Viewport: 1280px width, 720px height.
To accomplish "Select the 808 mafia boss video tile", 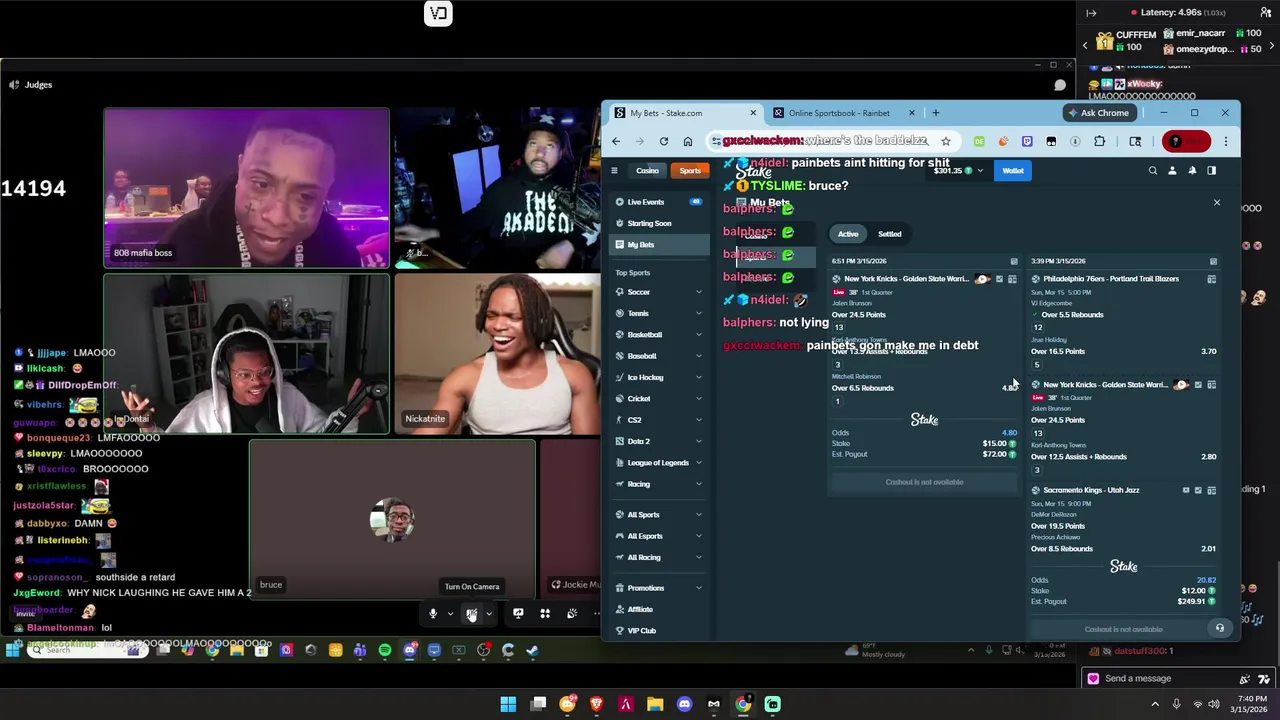I will click(x=246, y=188).
